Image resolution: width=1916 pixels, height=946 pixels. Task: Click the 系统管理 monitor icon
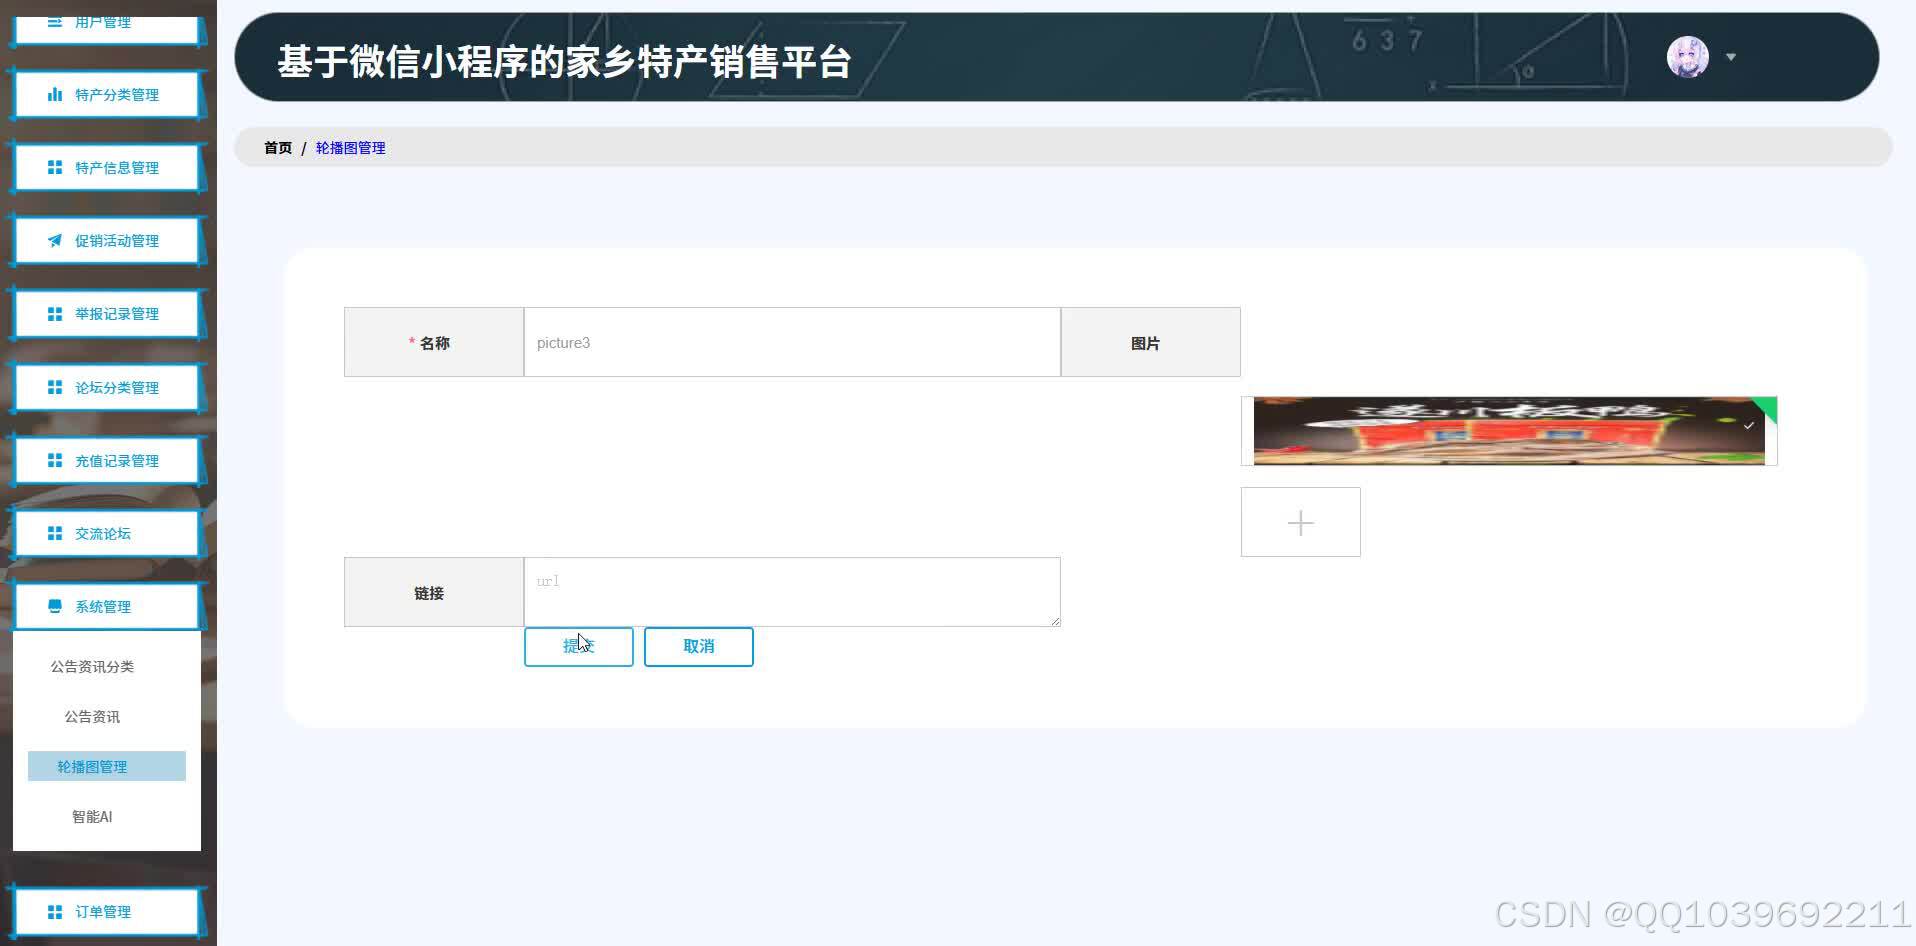[55, 606]
